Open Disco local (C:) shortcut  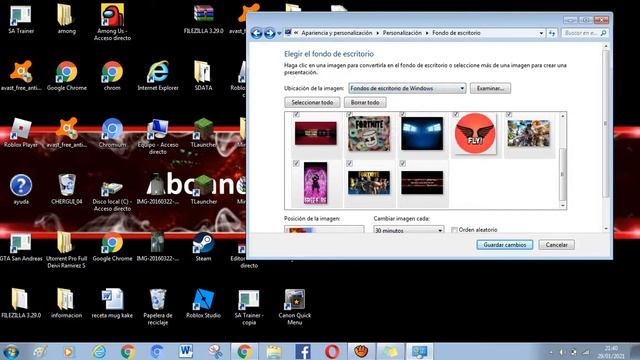[x=112, y=193]
